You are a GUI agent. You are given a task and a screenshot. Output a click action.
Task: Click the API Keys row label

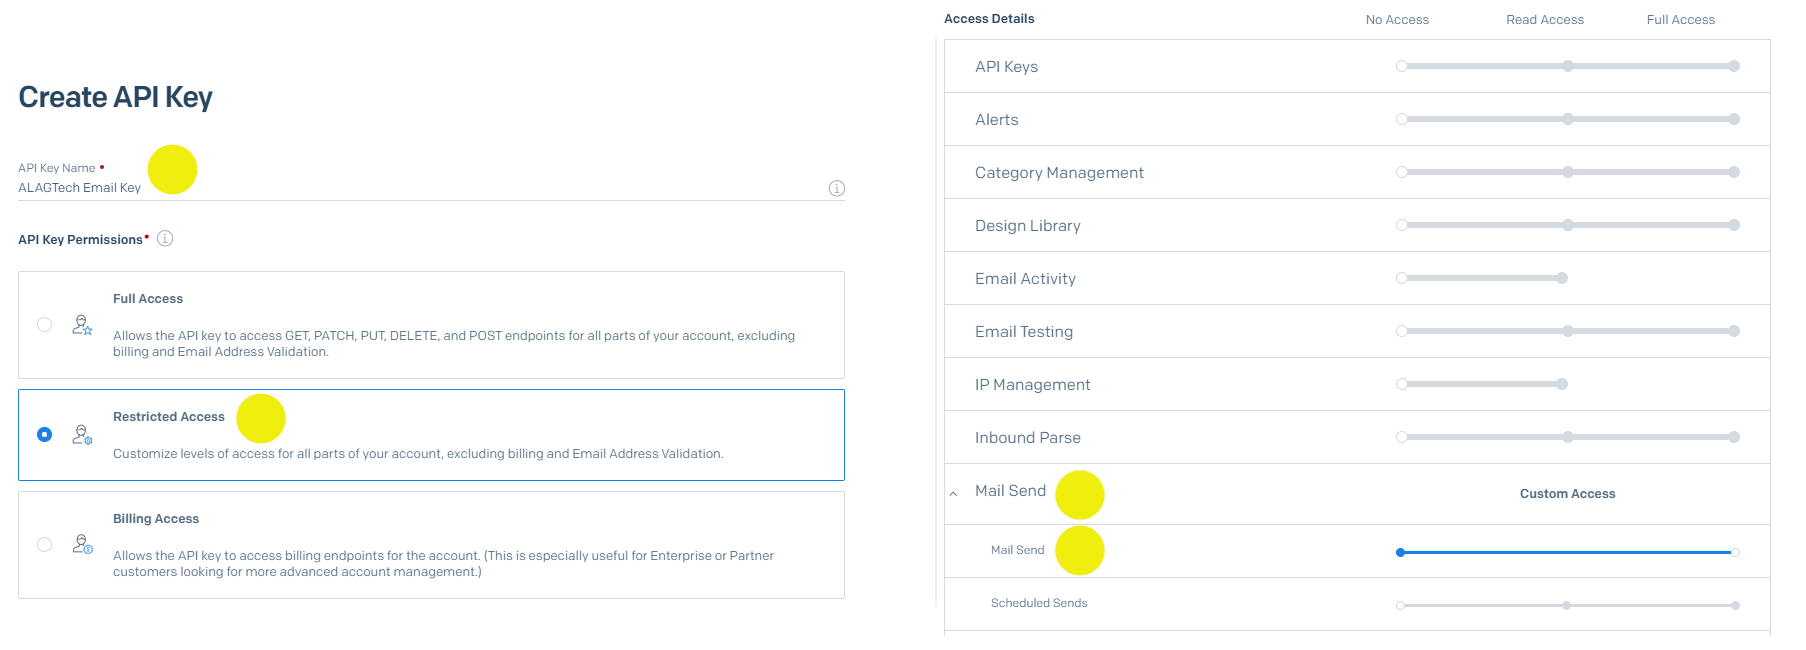click(1006, 67)
